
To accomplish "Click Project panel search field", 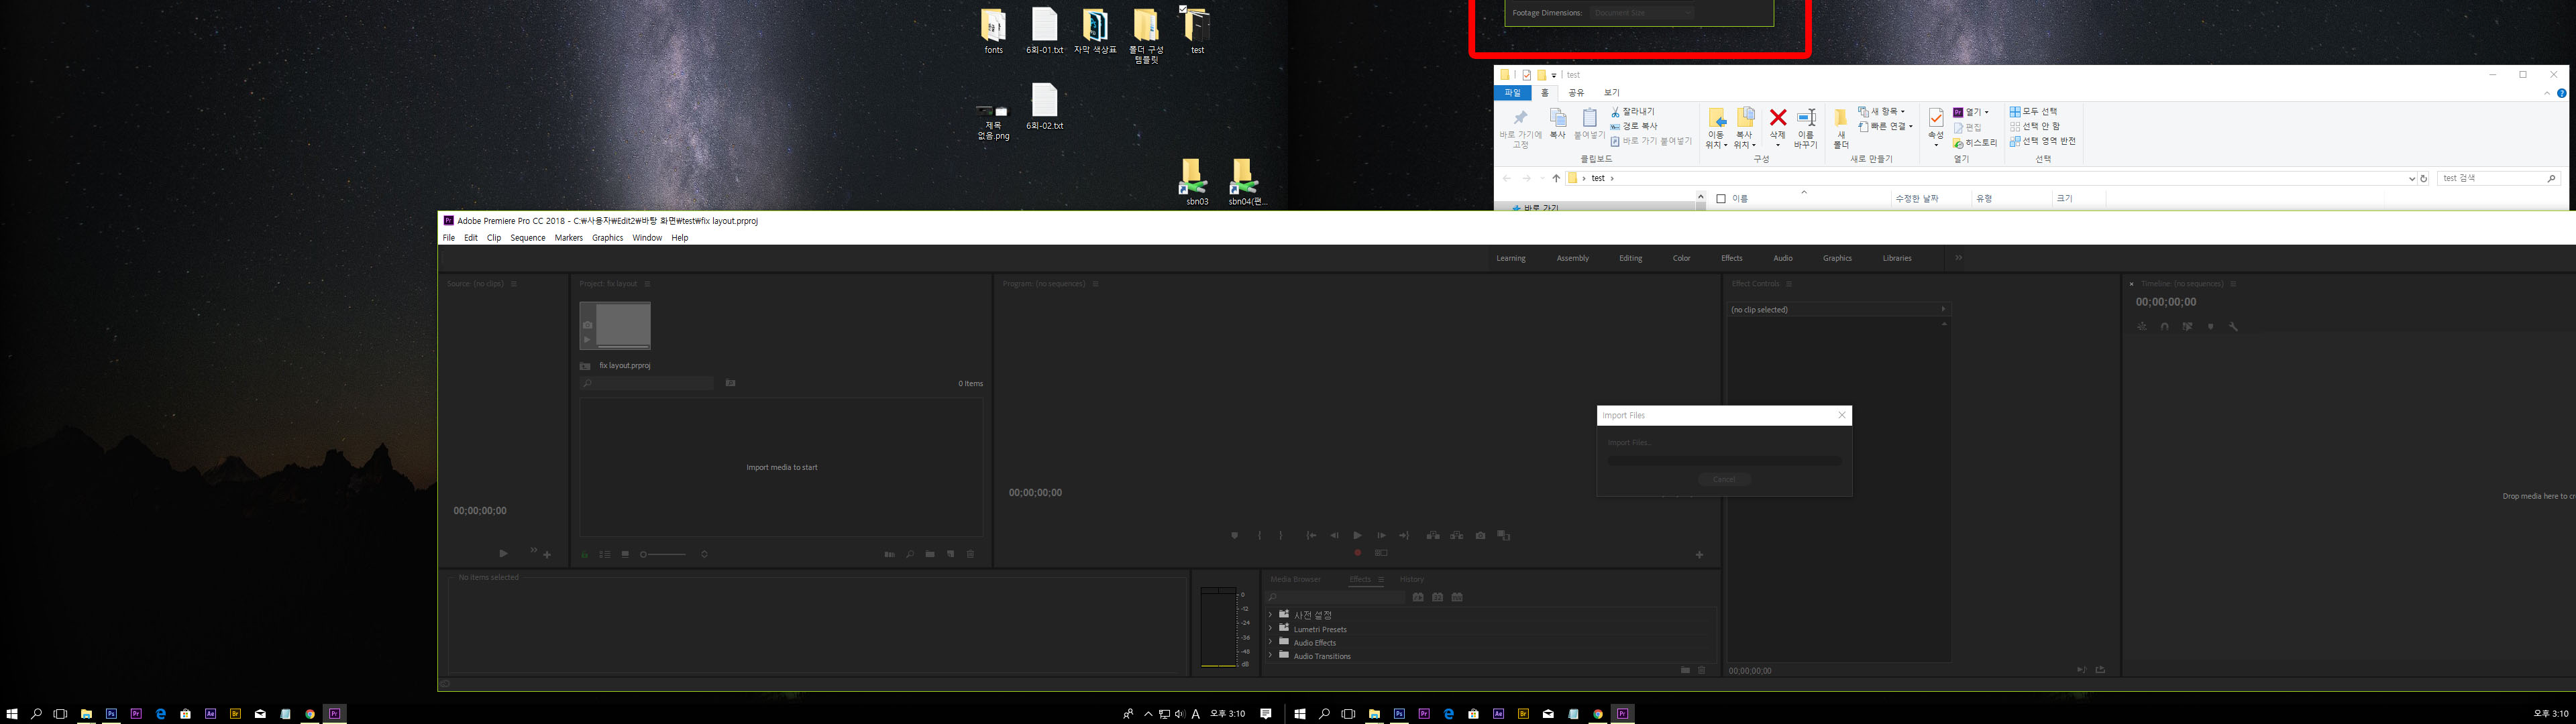I will tap(647, 383).
